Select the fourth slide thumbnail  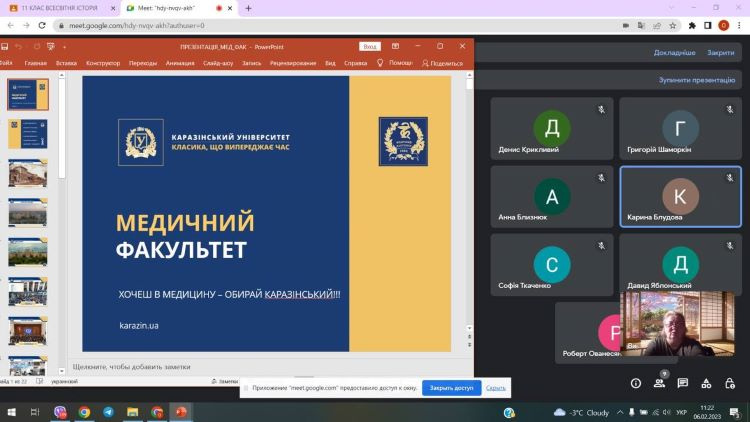[x=28, y=212]
